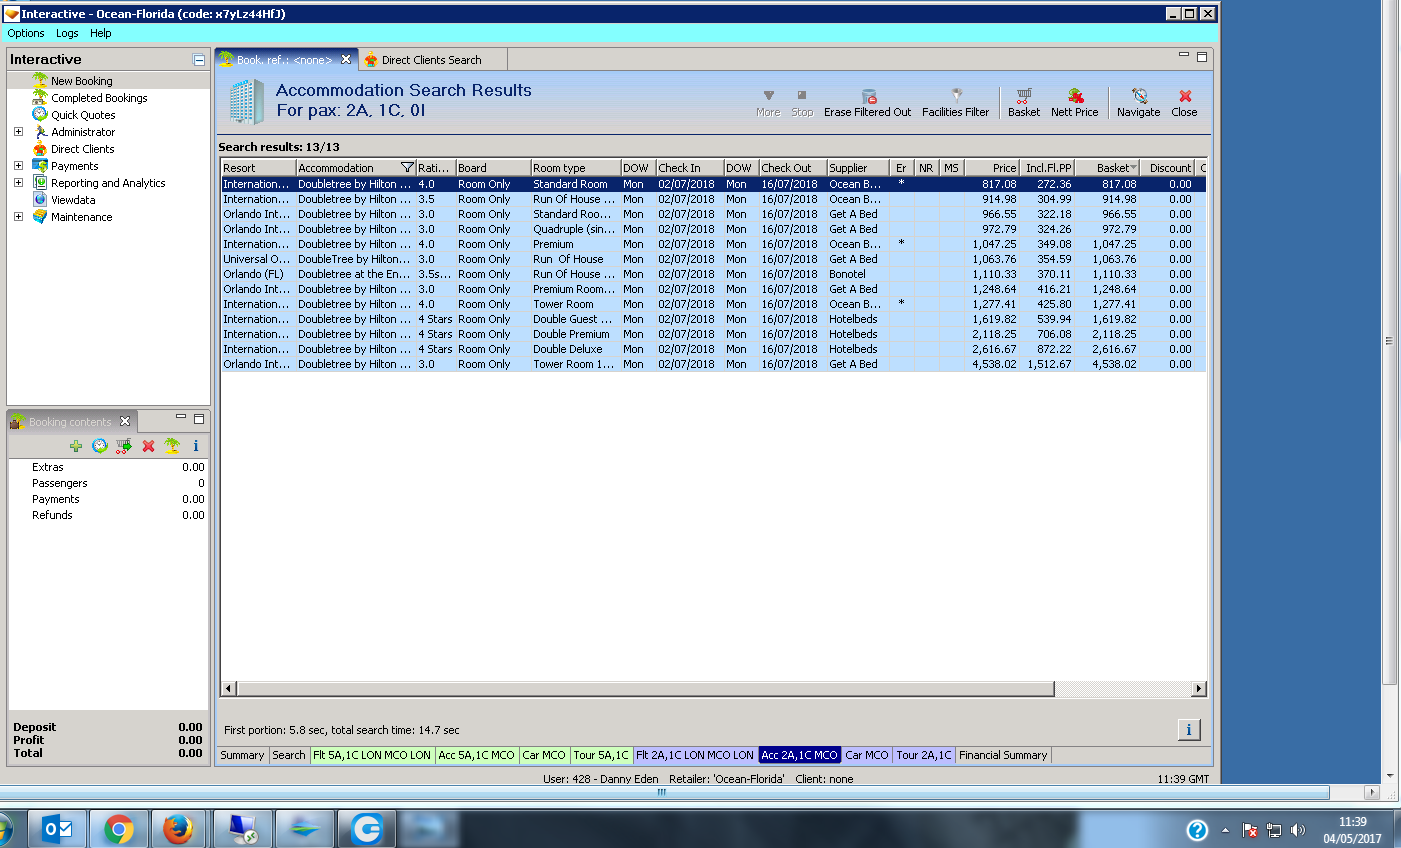Click the green plus icon in Booking contents

(76, 446)
